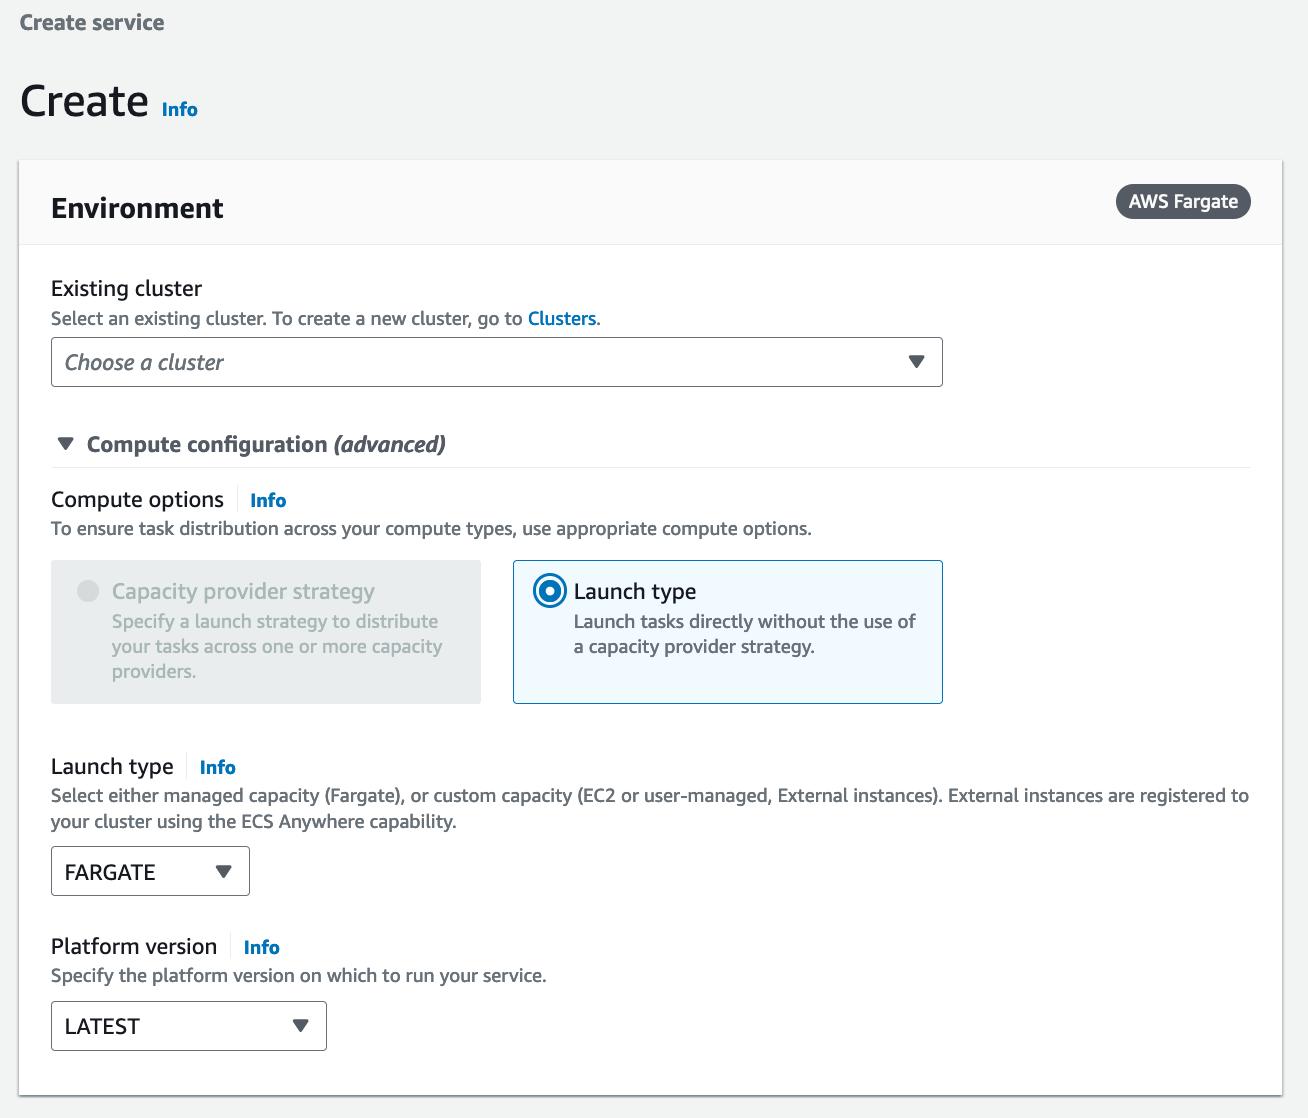Open Info next to Platform version
The image size is (1308, 1118).
(261, 947)
